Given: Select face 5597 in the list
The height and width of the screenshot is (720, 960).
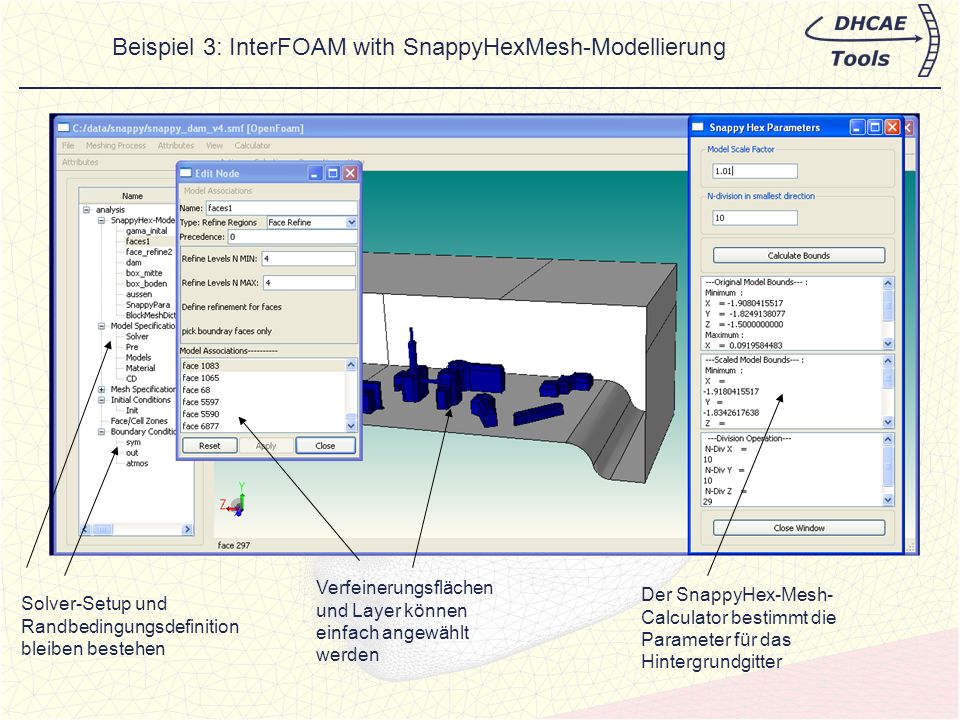Looking at the screenshot, I should coord(201,402).
